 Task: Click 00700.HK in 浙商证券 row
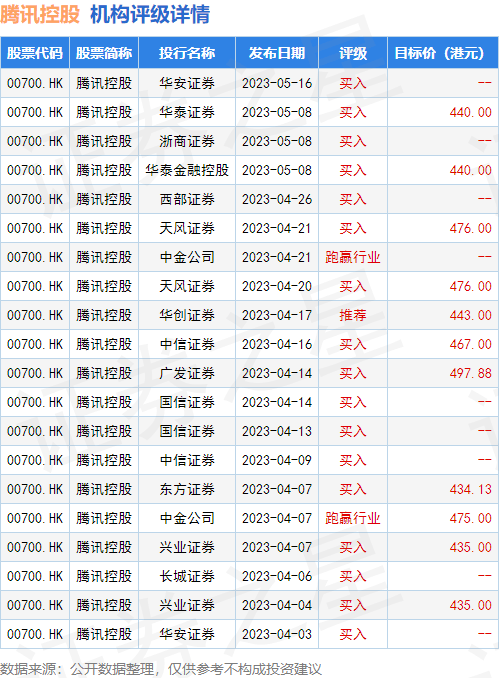tap(35, 141)
